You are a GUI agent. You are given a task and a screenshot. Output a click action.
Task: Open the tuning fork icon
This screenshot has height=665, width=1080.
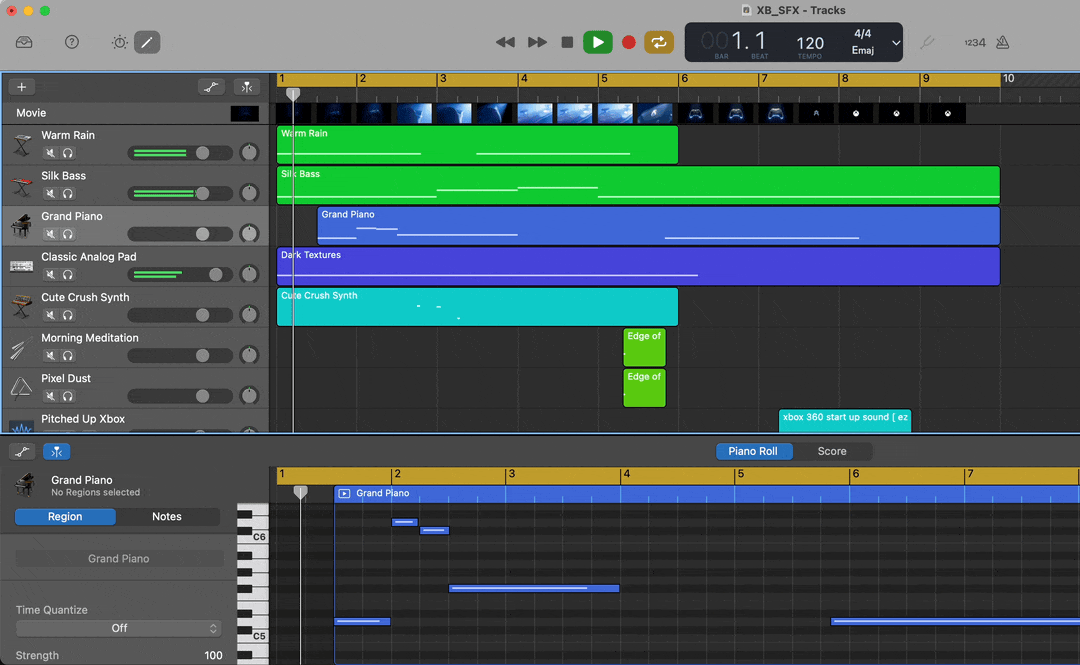point(925,42)
